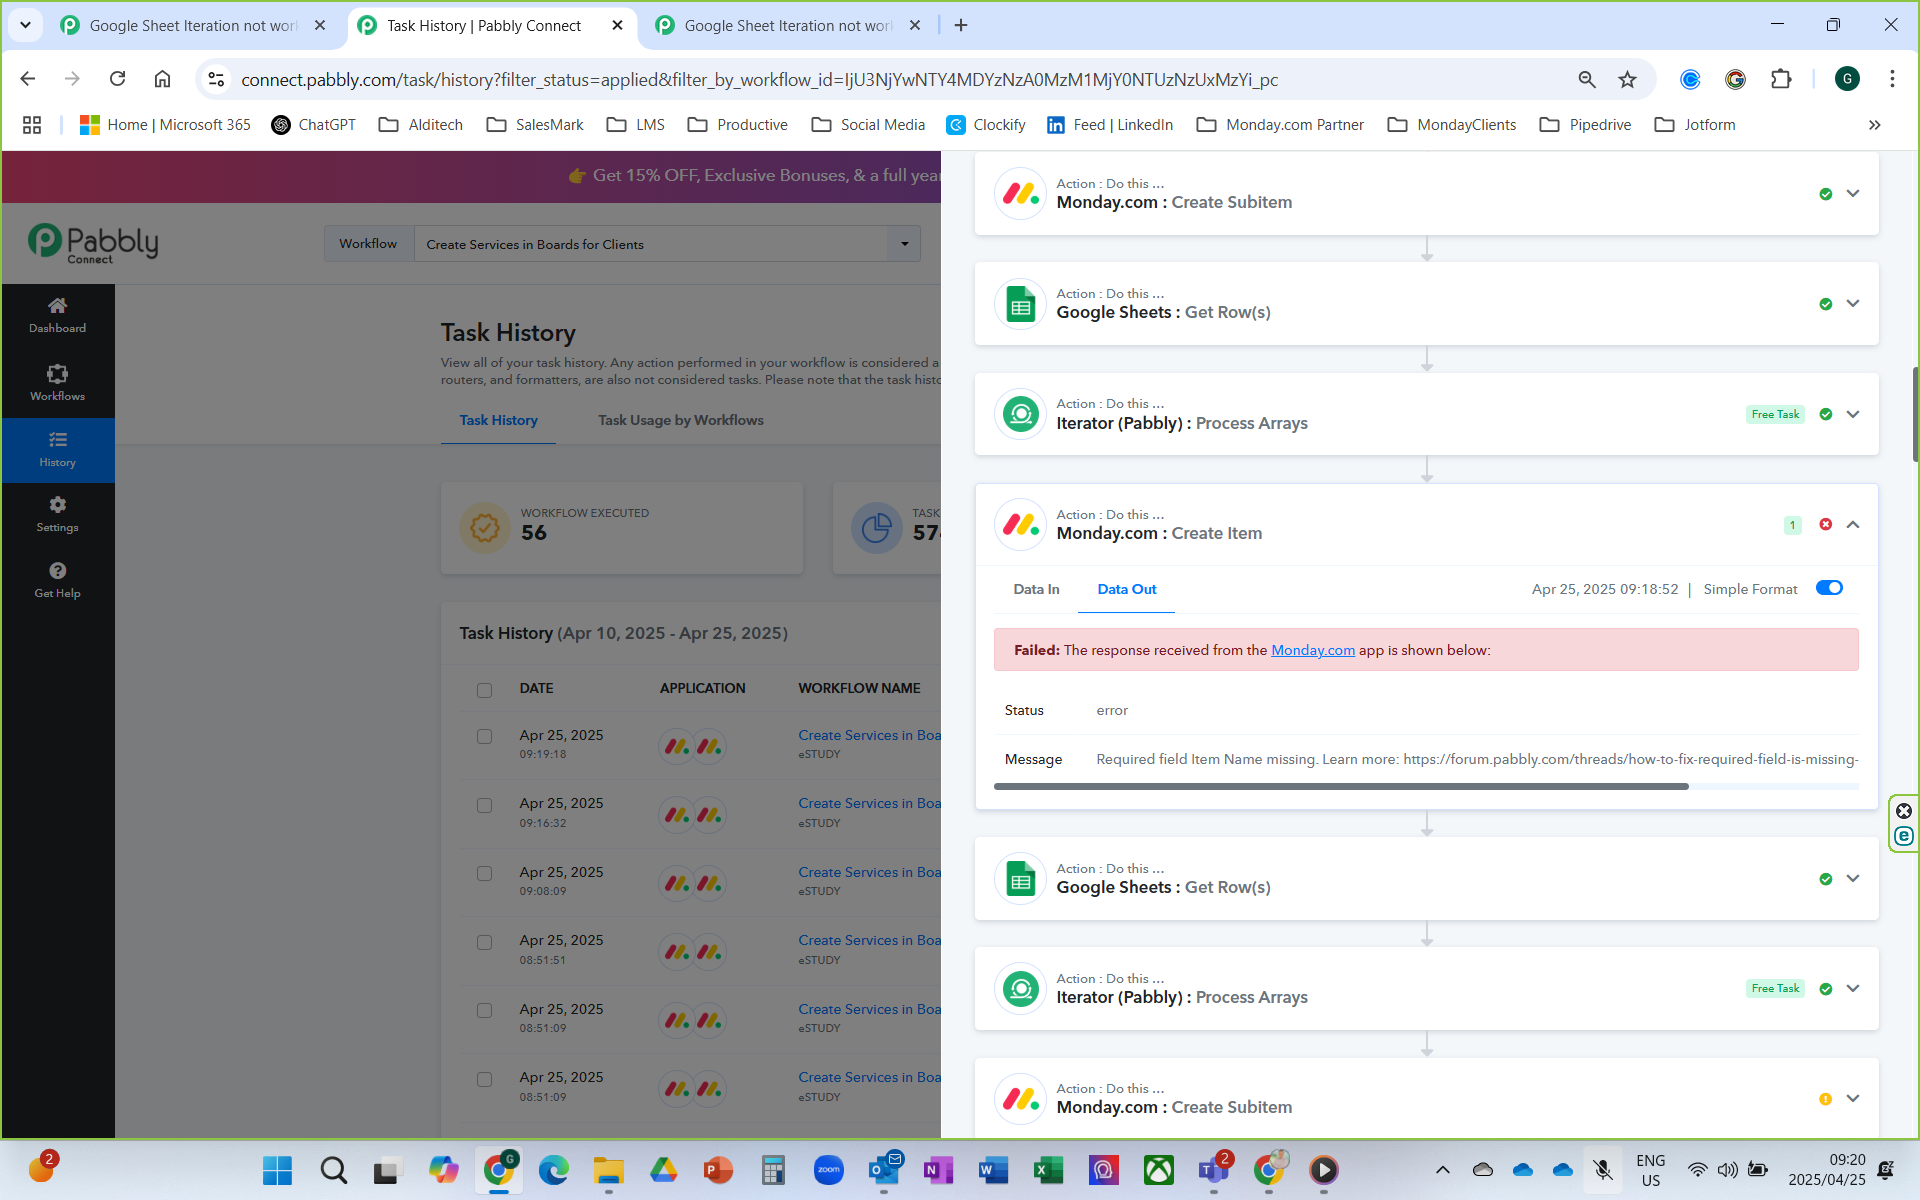1920x1200 pixels.
Task: Check the row for Apr 25, 2025 08:51:51
Action: (x=484, y=943)
